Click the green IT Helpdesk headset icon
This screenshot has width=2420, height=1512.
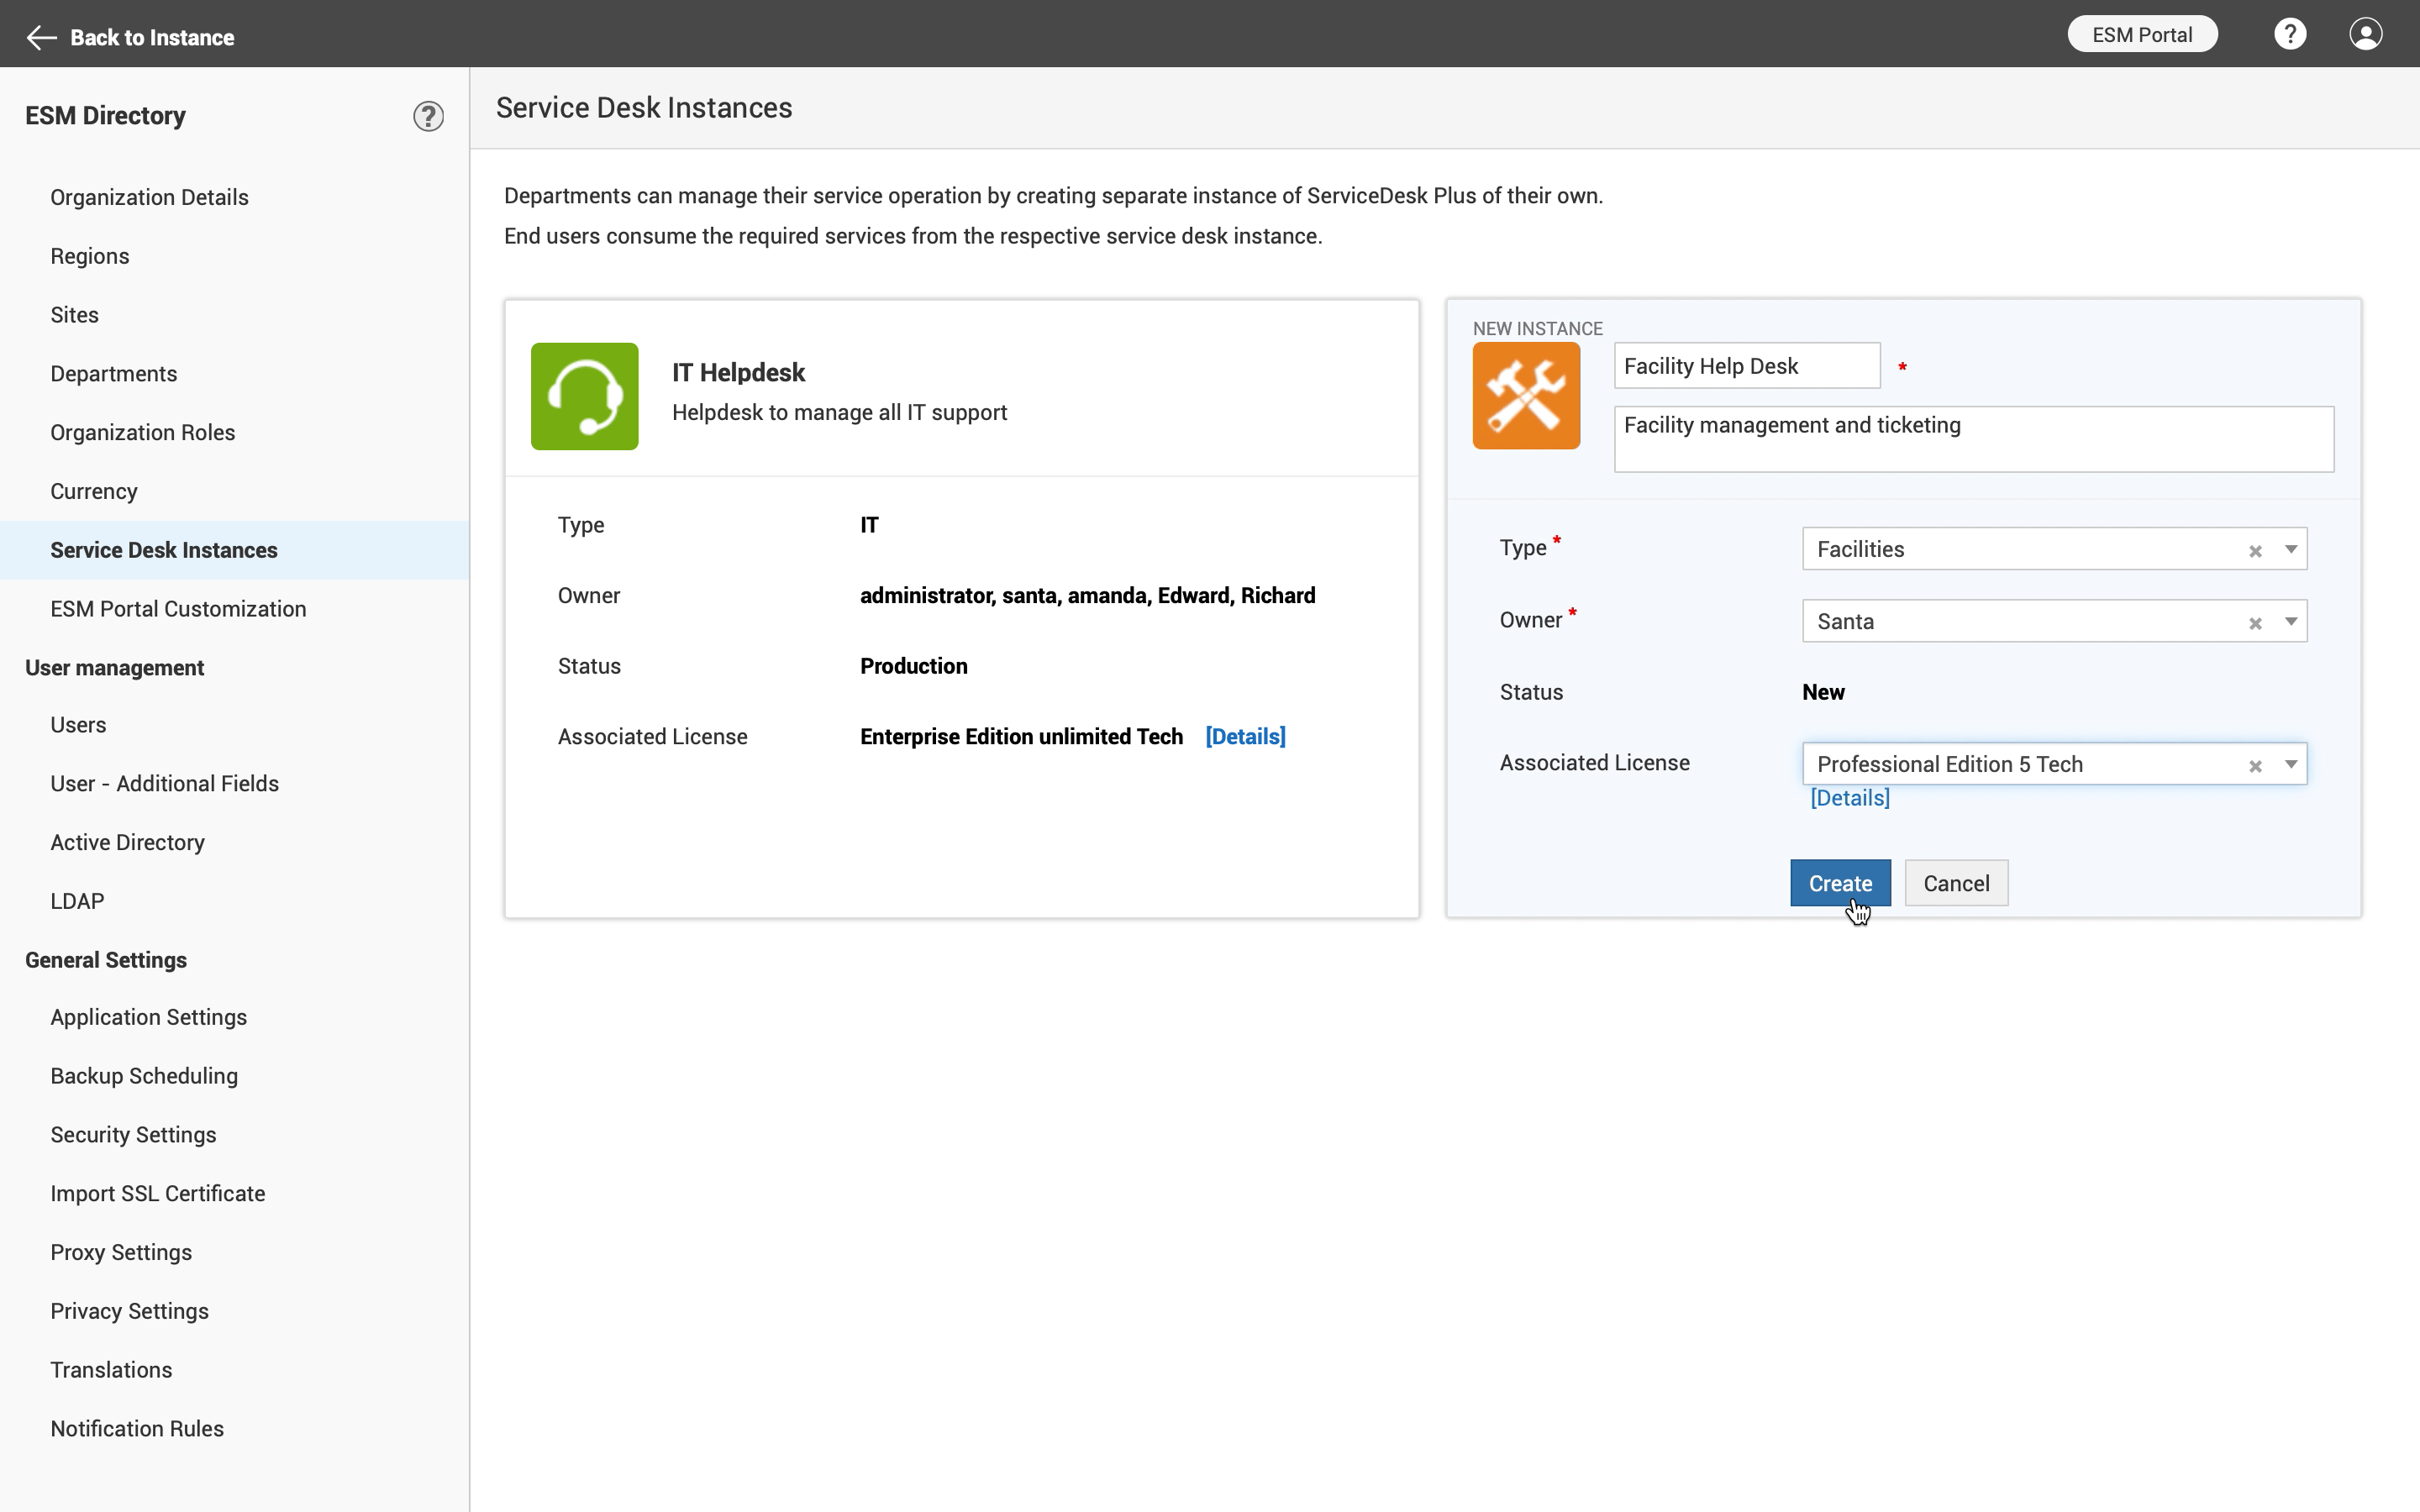click(x=584, y=396)
